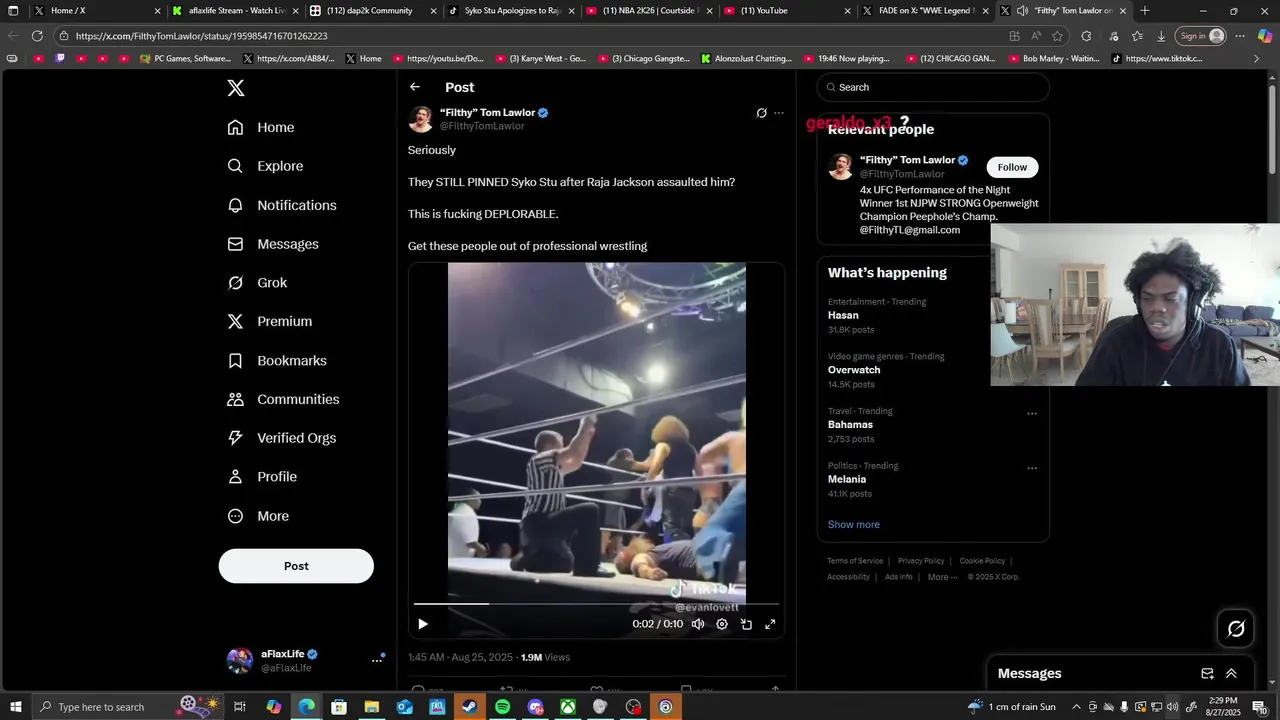1280x720 pixels.
Task: Play the video
Action: pos(423,624)
